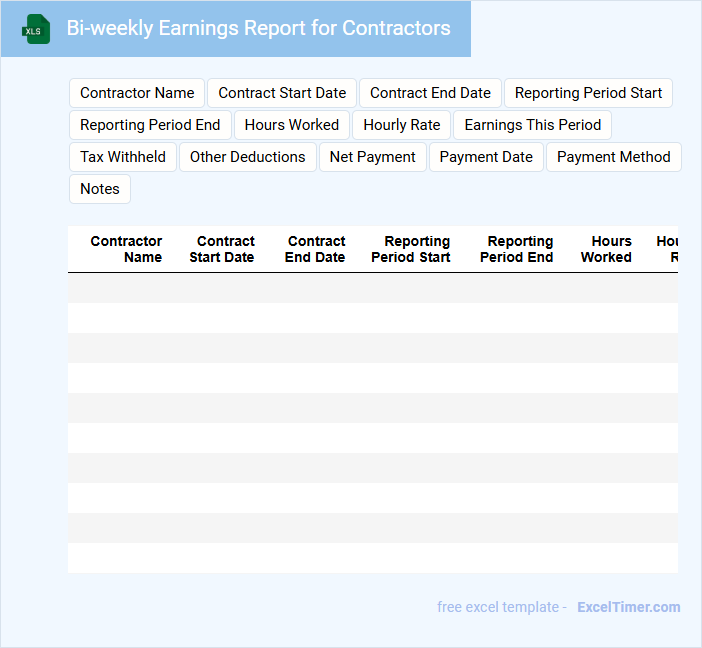Click the green XLS file icon
This screenshot has height=648, width=702.
click(36, 29)
